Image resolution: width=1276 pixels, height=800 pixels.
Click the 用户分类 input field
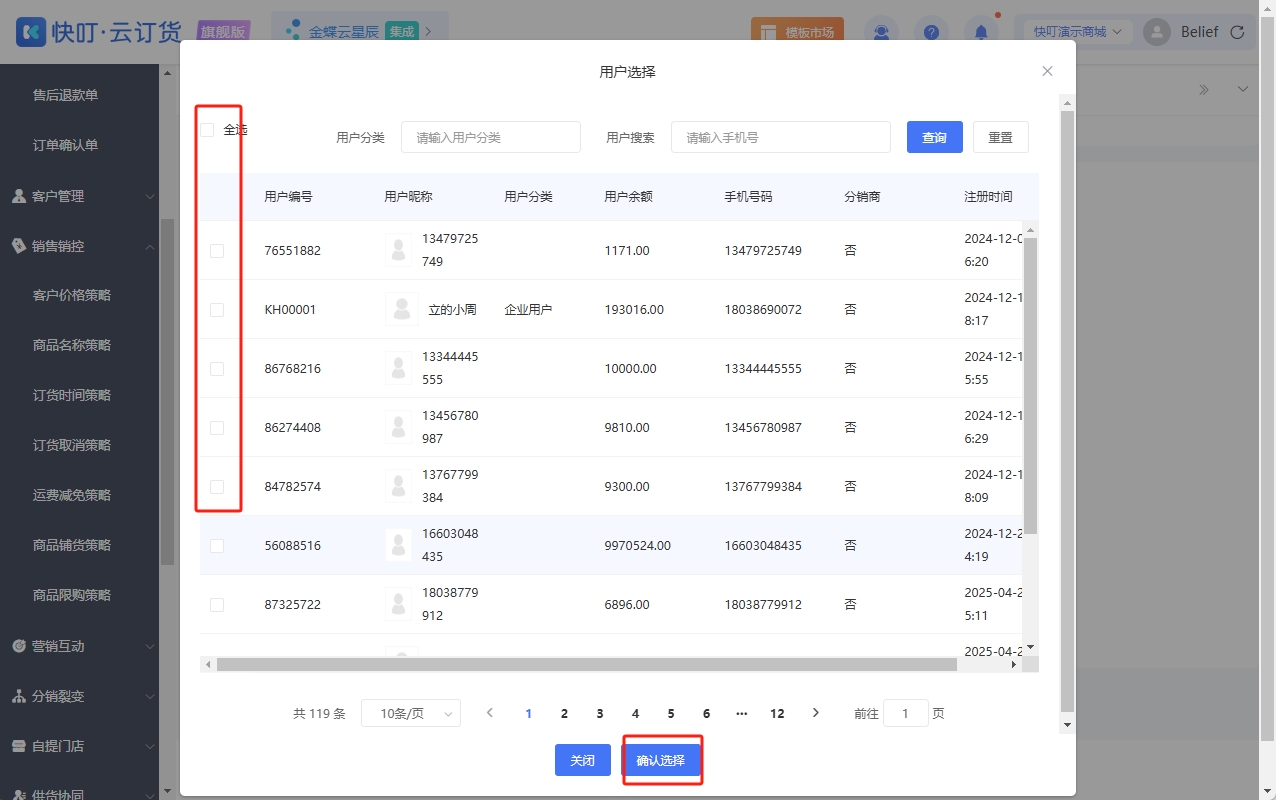pos(491,137)
